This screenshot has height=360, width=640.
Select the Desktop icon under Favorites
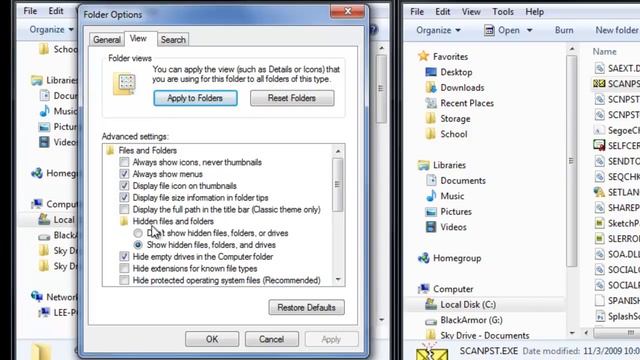(x=431, y=72)
